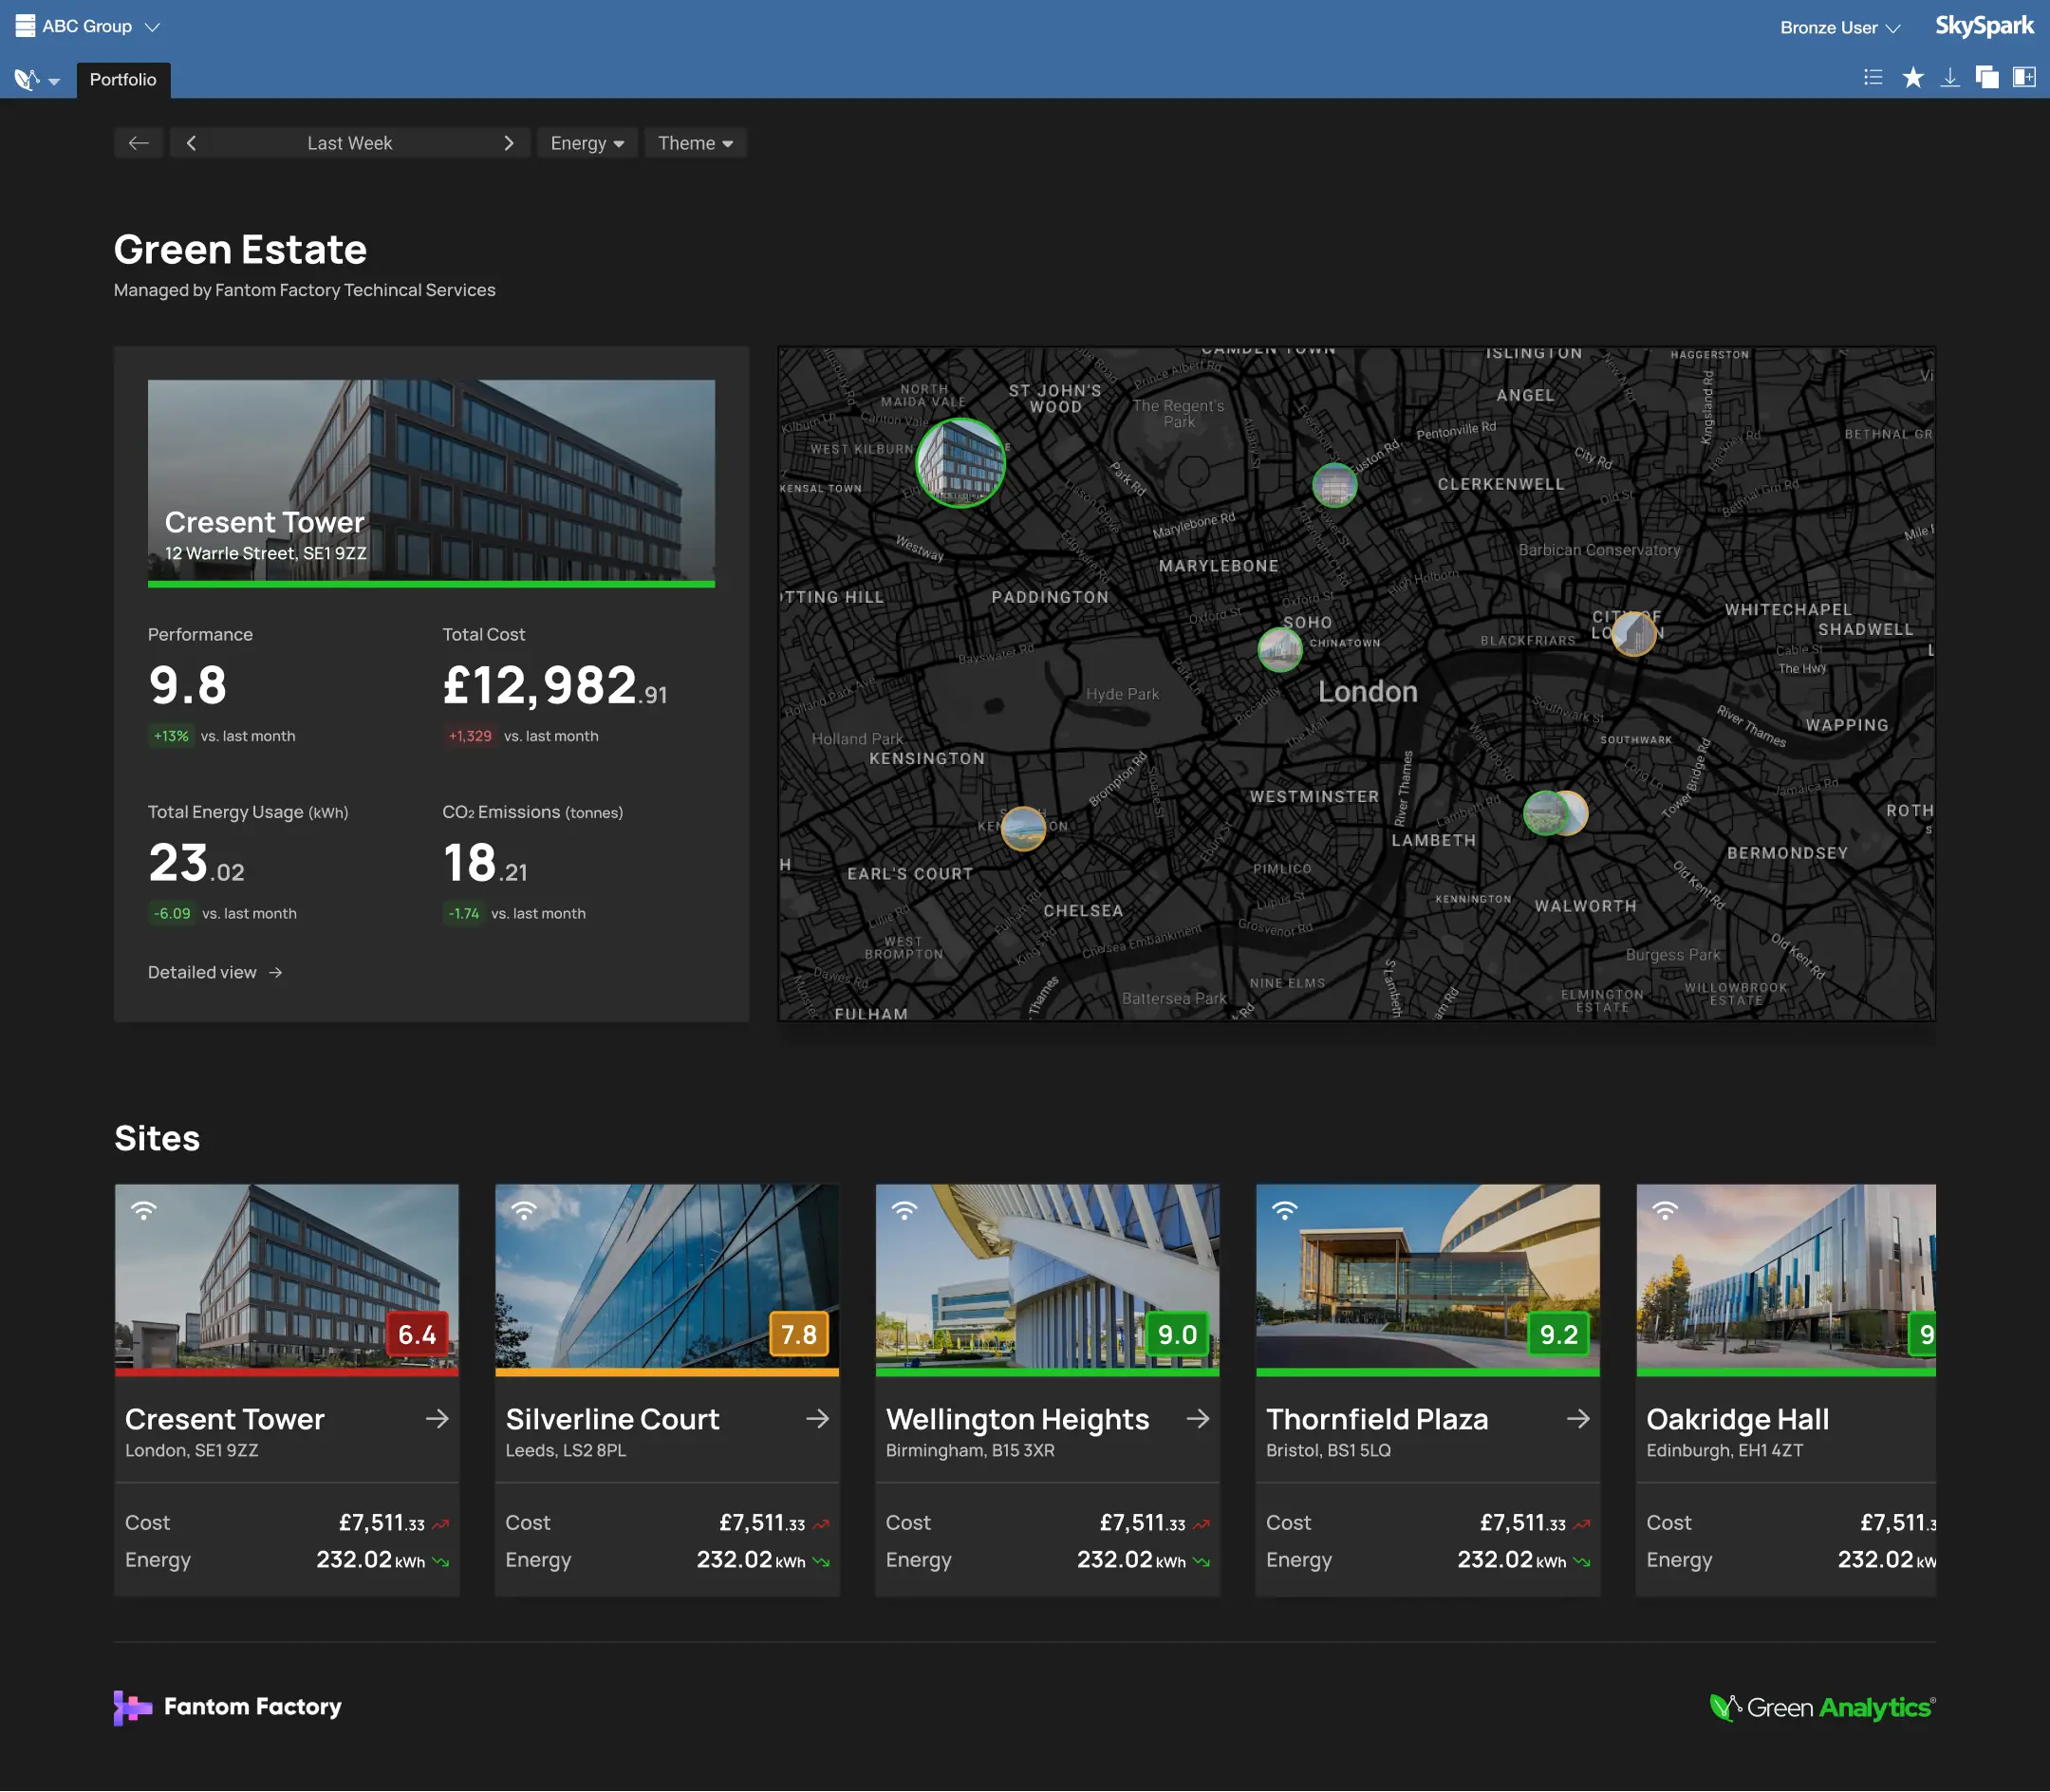The image size is (2050, 1792).
Task: Open Detailed view for Cresent Tower
Action: 215,971
